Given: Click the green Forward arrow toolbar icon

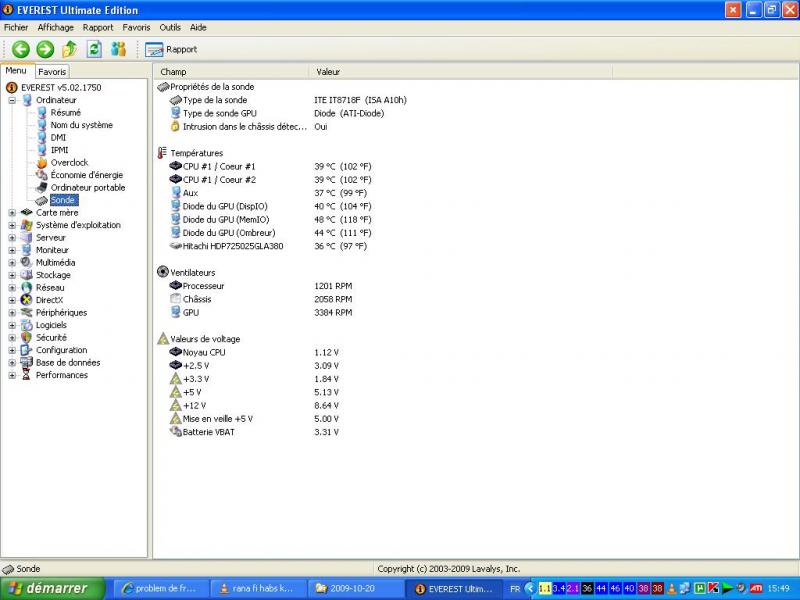Looking at the screenshot, I should (x=45, y=49).
